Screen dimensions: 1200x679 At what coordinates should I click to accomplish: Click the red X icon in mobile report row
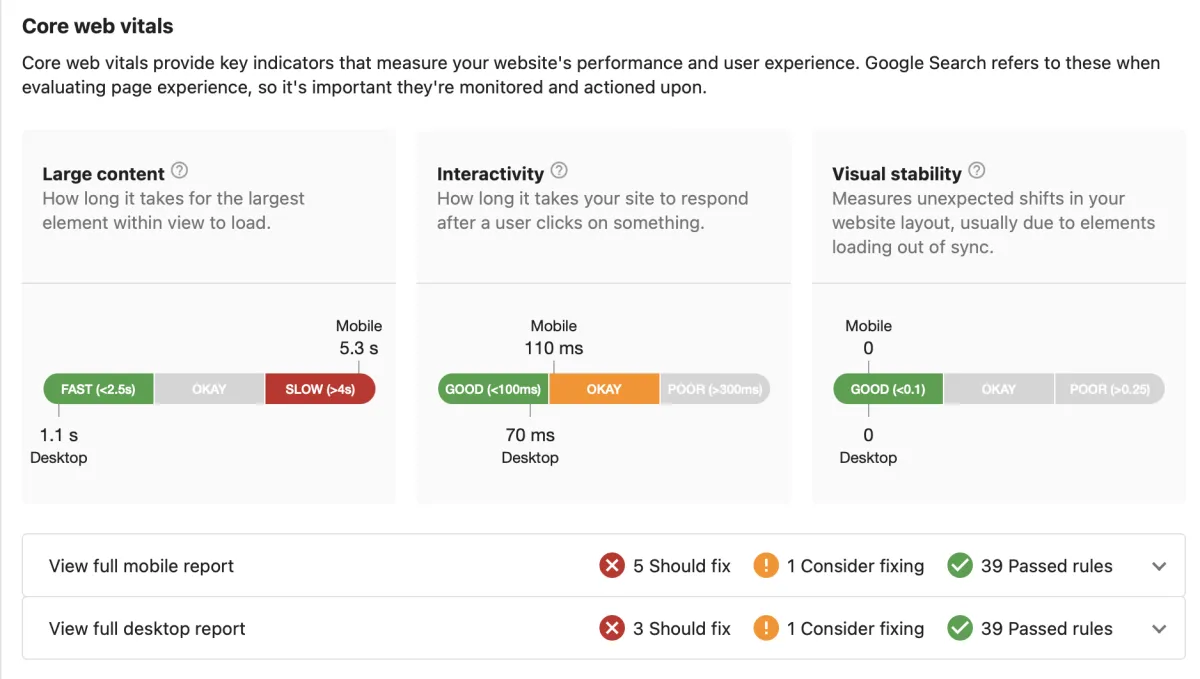coord(612,566)
